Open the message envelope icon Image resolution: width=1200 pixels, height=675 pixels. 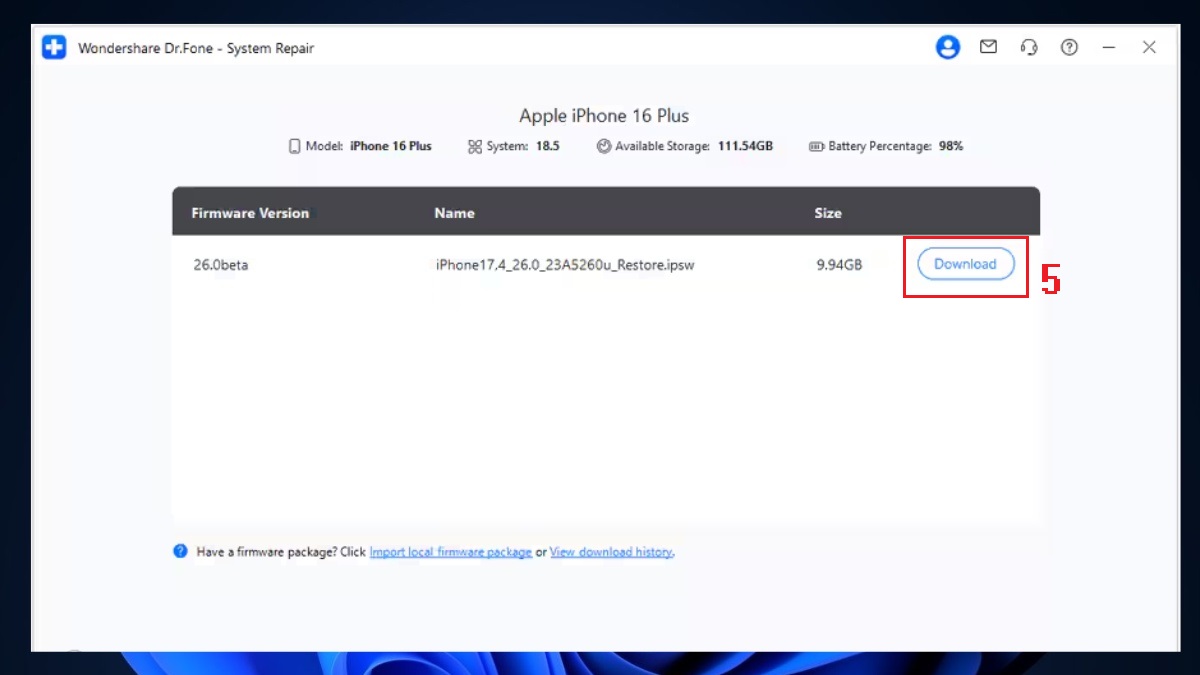[x=988, y=47]
